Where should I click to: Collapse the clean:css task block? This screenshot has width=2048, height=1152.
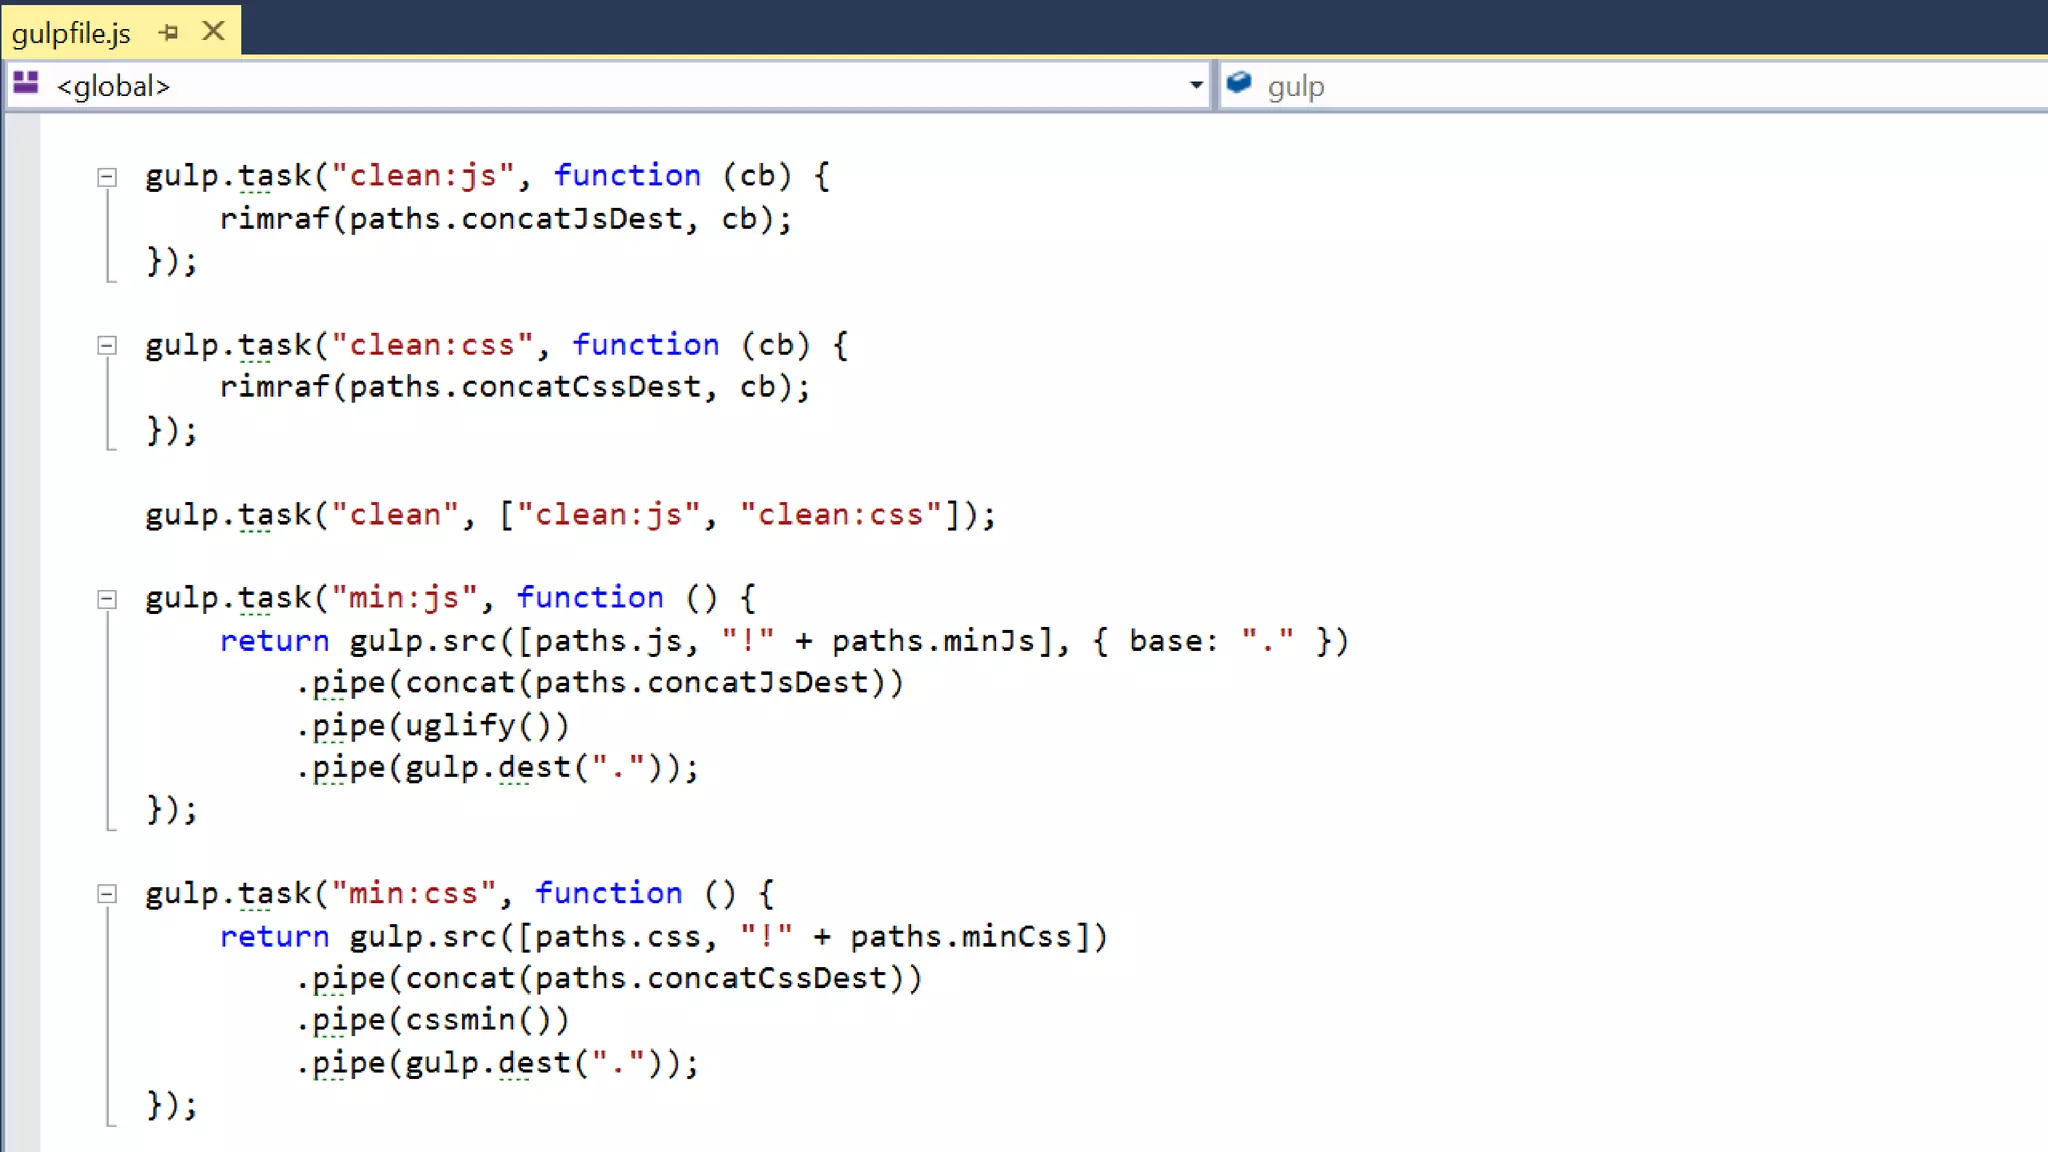(107, 347)
